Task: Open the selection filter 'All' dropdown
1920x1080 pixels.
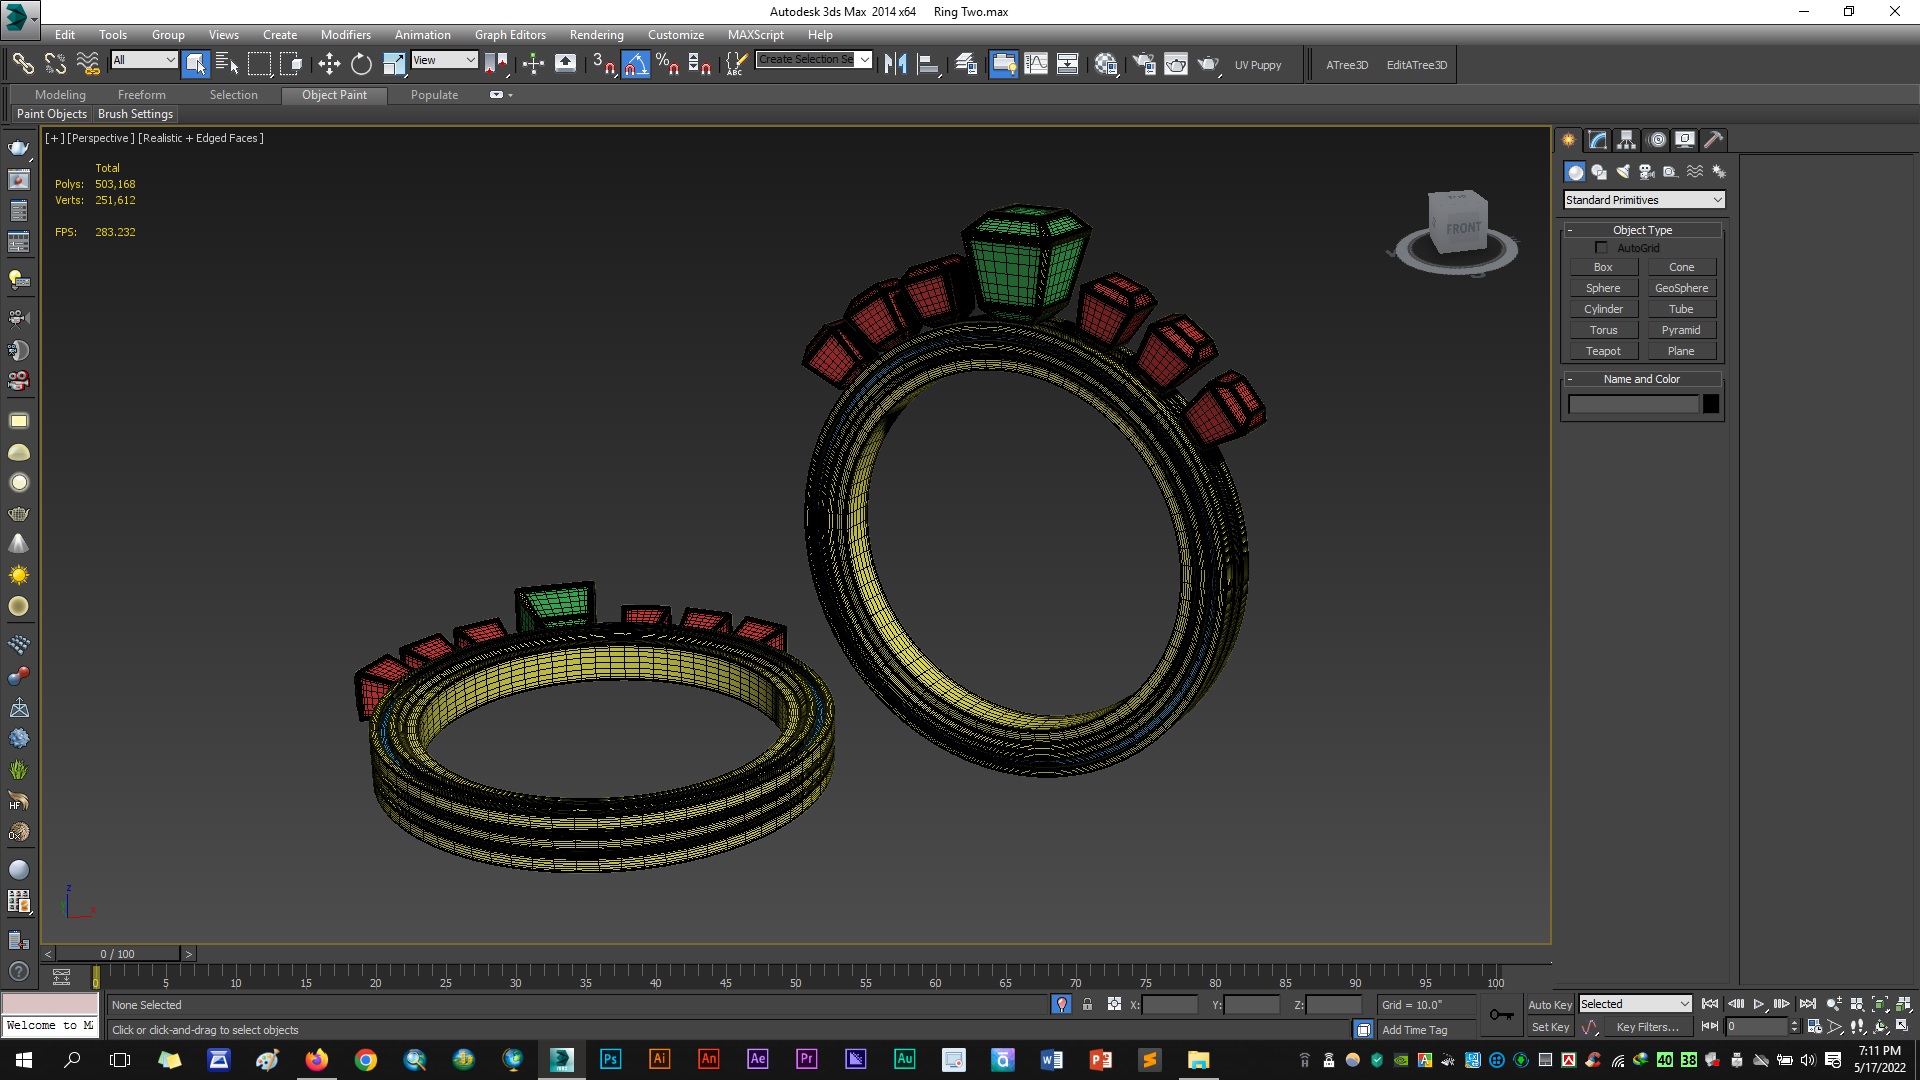Action: coord(144,60)
